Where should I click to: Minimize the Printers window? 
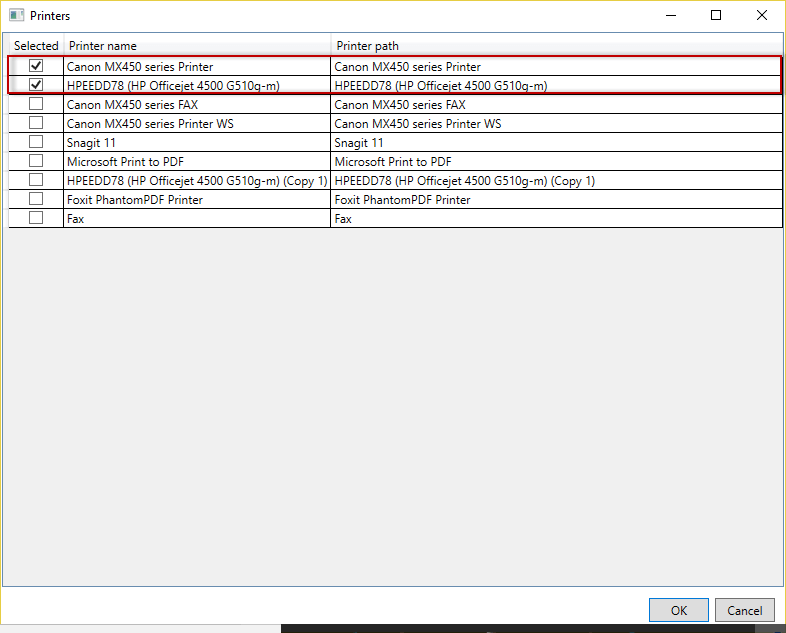coord(671,16)
